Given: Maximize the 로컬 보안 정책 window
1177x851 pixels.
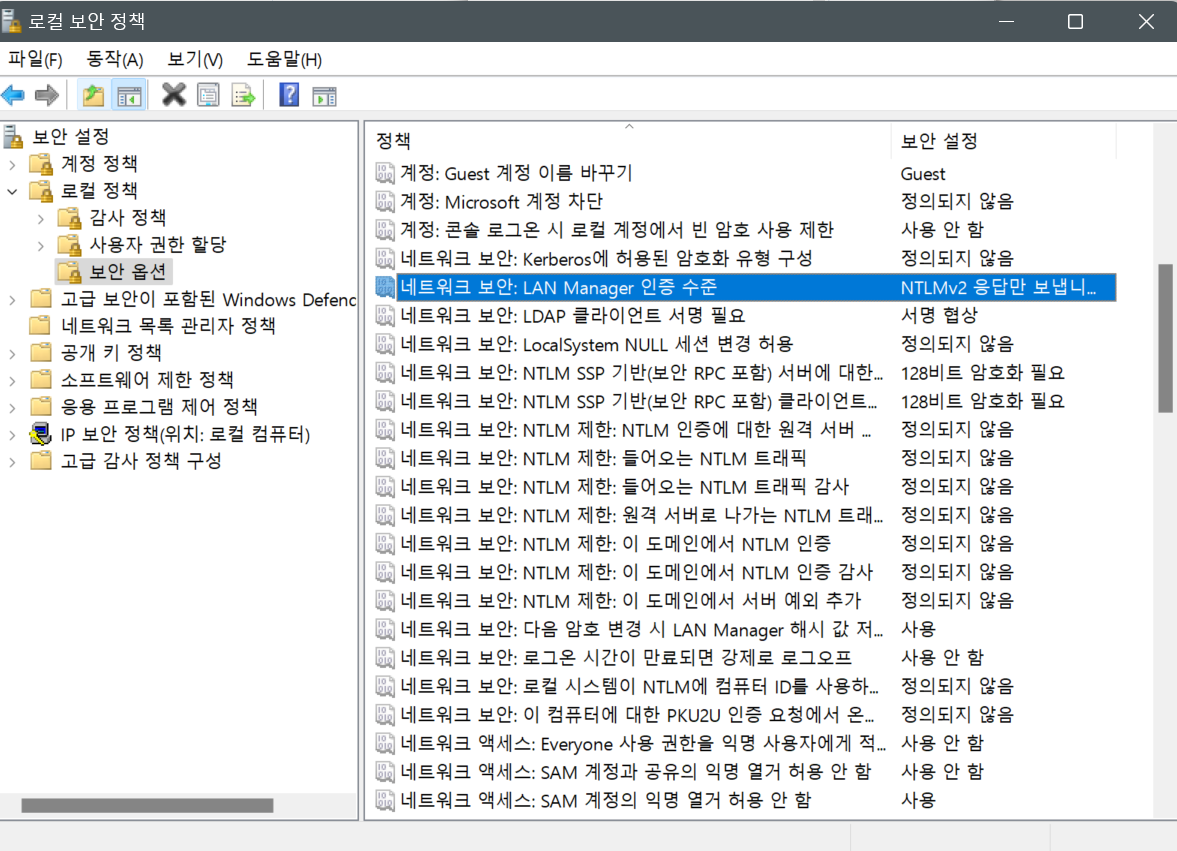Looking at the screenshot, I should (1075, 21).
